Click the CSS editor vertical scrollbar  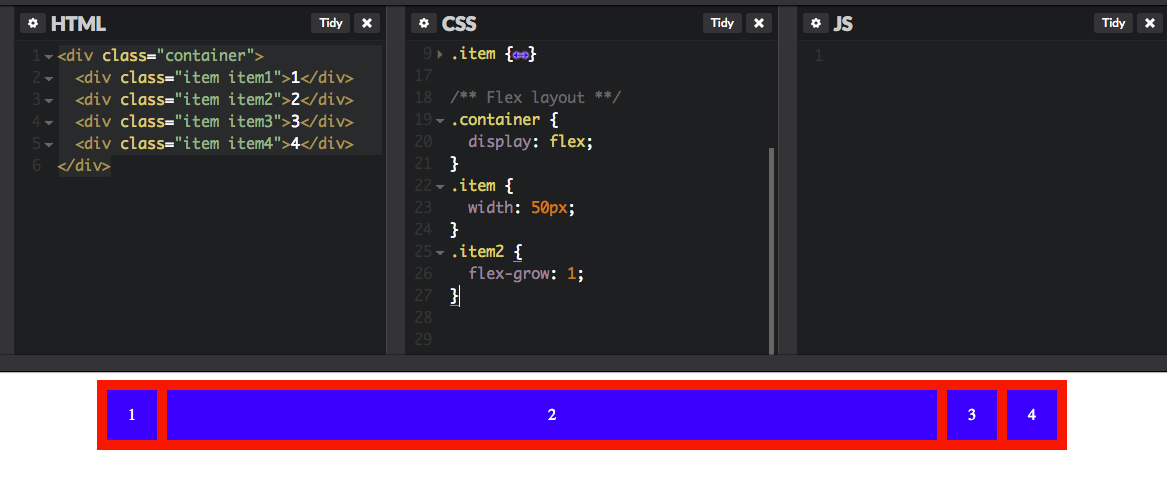[x=771, y=251]
